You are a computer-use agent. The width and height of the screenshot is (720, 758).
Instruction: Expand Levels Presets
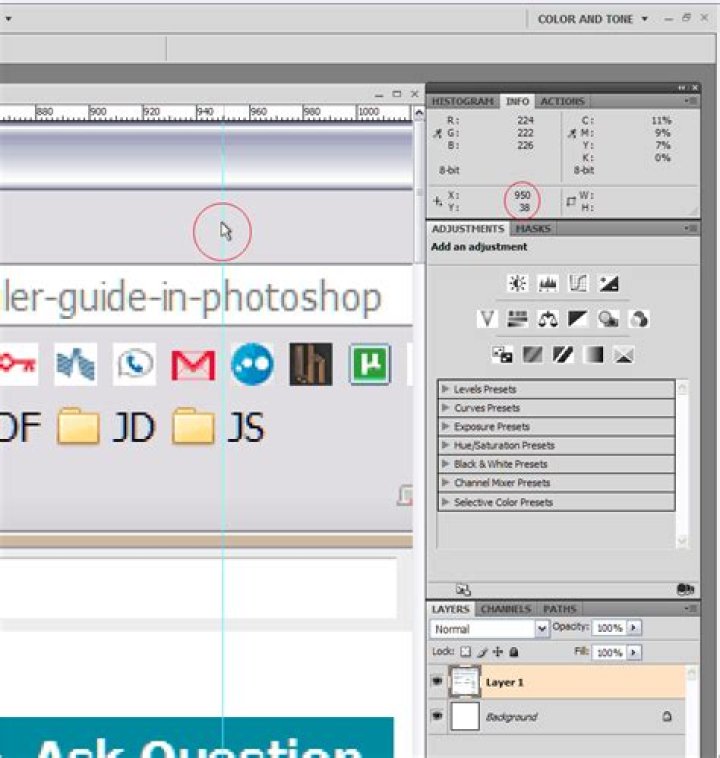445,389
